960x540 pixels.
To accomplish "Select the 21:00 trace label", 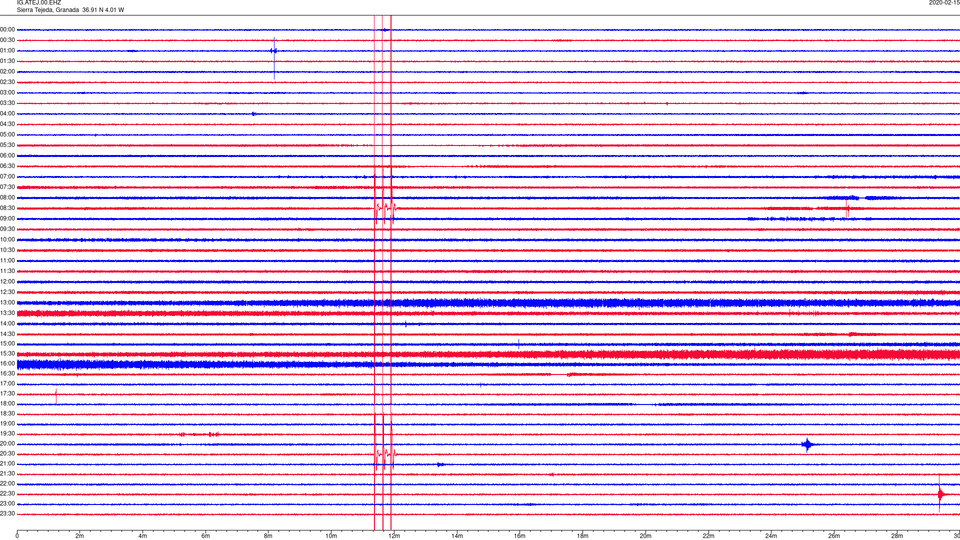I will pyautogui.click(x=7, y=464).
